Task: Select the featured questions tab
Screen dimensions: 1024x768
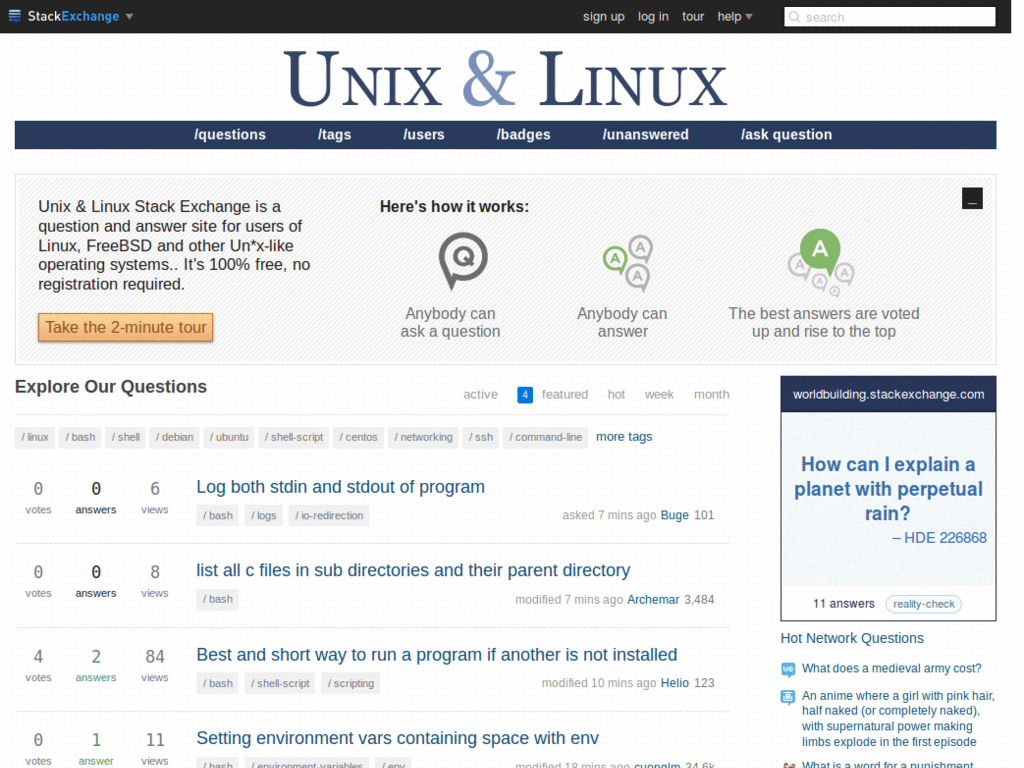Action: (564, 394)
